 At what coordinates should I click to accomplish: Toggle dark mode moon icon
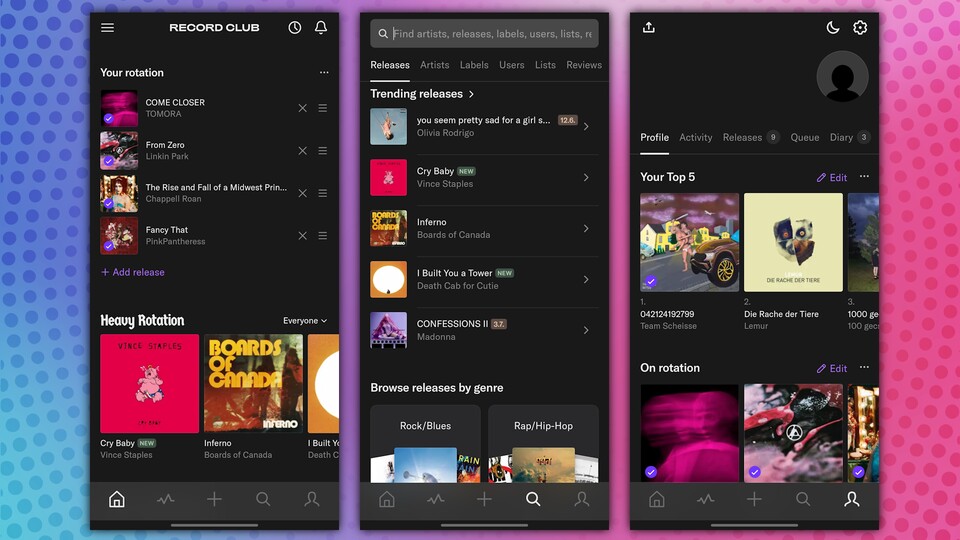click(x=833, y=28)
